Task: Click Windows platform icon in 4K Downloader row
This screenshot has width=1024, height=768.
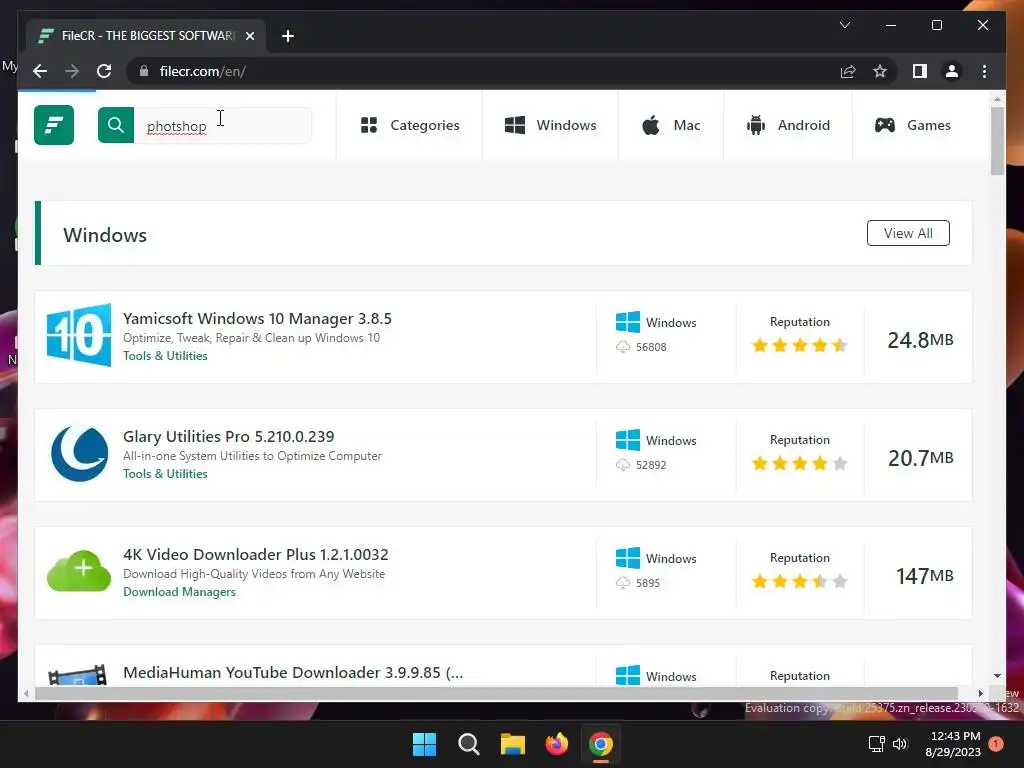Action: tap(628, 558)
